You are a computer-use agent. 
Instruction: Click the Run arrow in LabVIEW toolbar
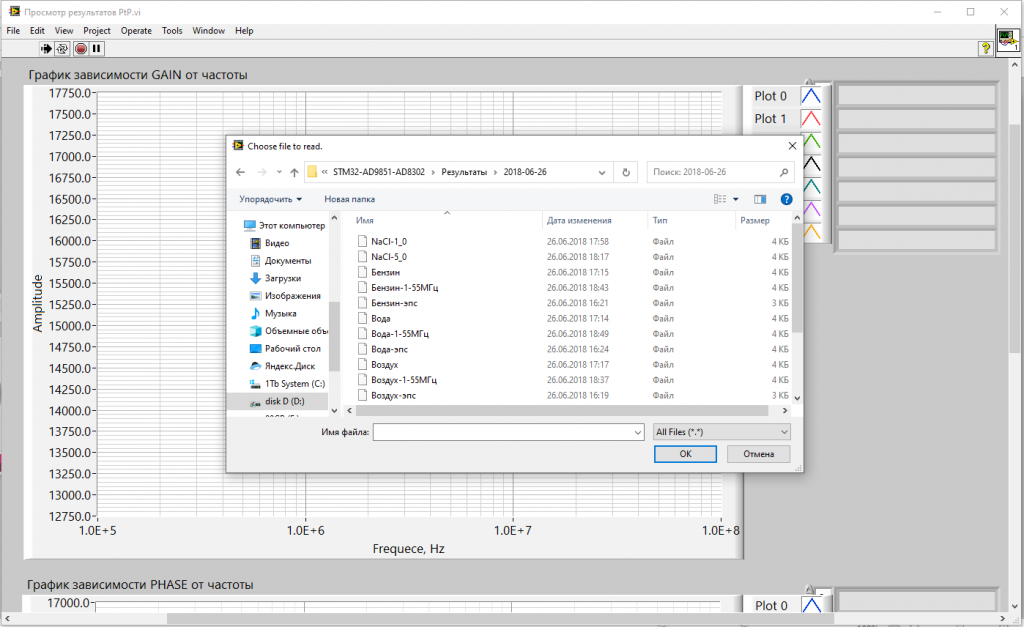pyautogui.click(x=46, y=48)
